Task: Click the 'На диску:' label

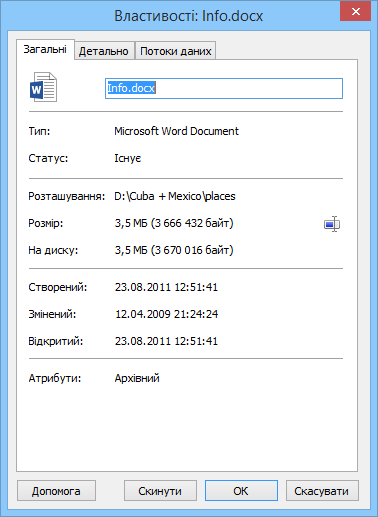Action: click(x=53, y=250)
